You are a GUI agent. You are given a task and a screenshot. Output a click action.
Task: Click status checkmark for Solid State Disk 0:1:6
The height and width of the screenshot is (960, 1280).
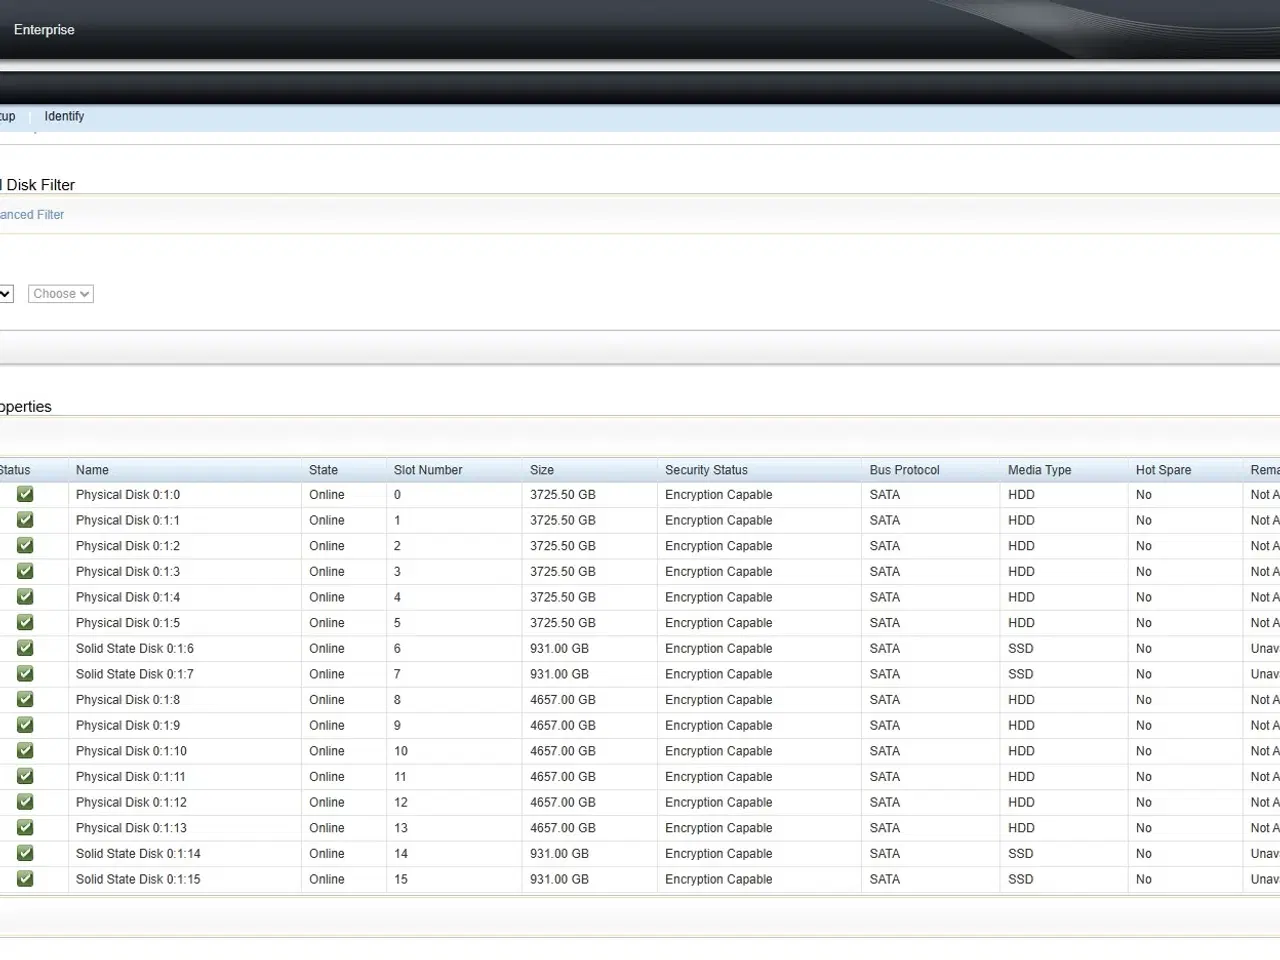click(25, 648)
